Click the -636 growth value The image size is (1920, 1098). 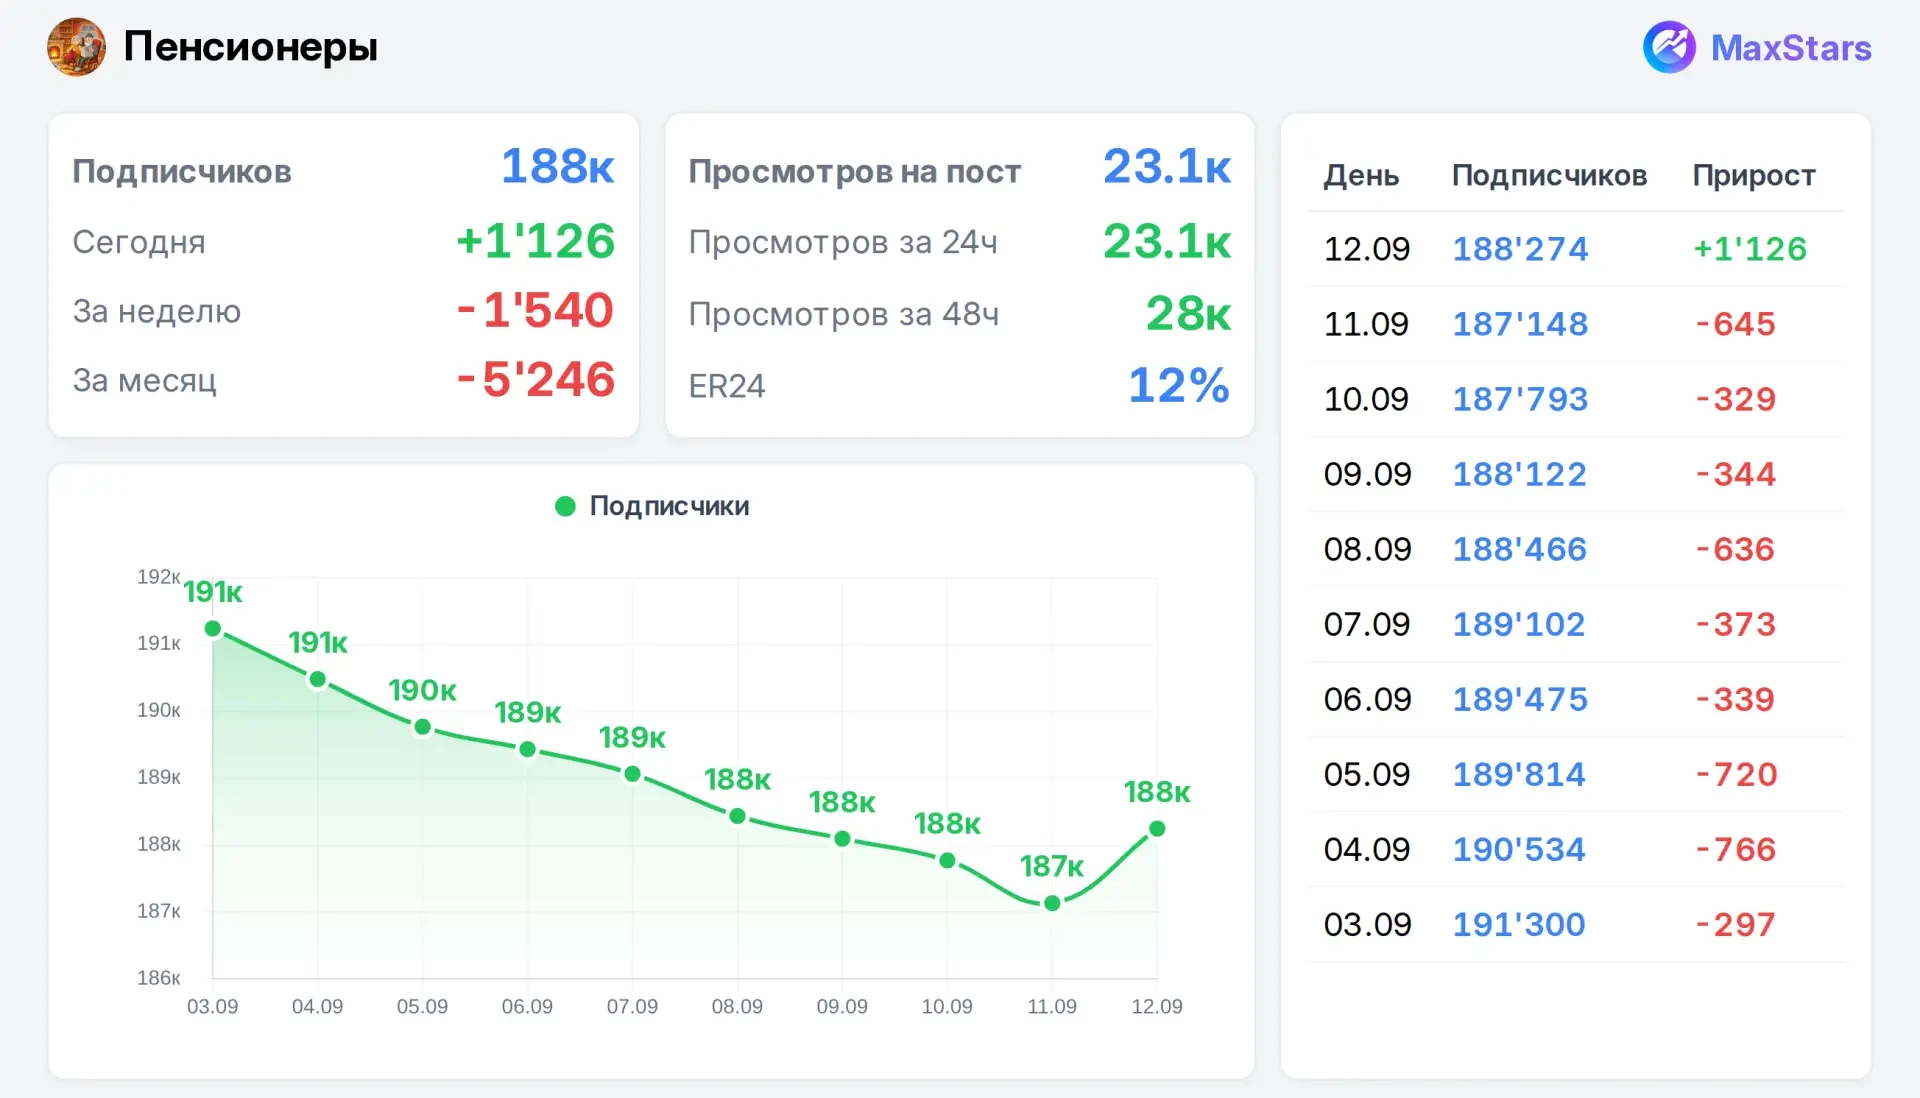(x=1735, y=549)
